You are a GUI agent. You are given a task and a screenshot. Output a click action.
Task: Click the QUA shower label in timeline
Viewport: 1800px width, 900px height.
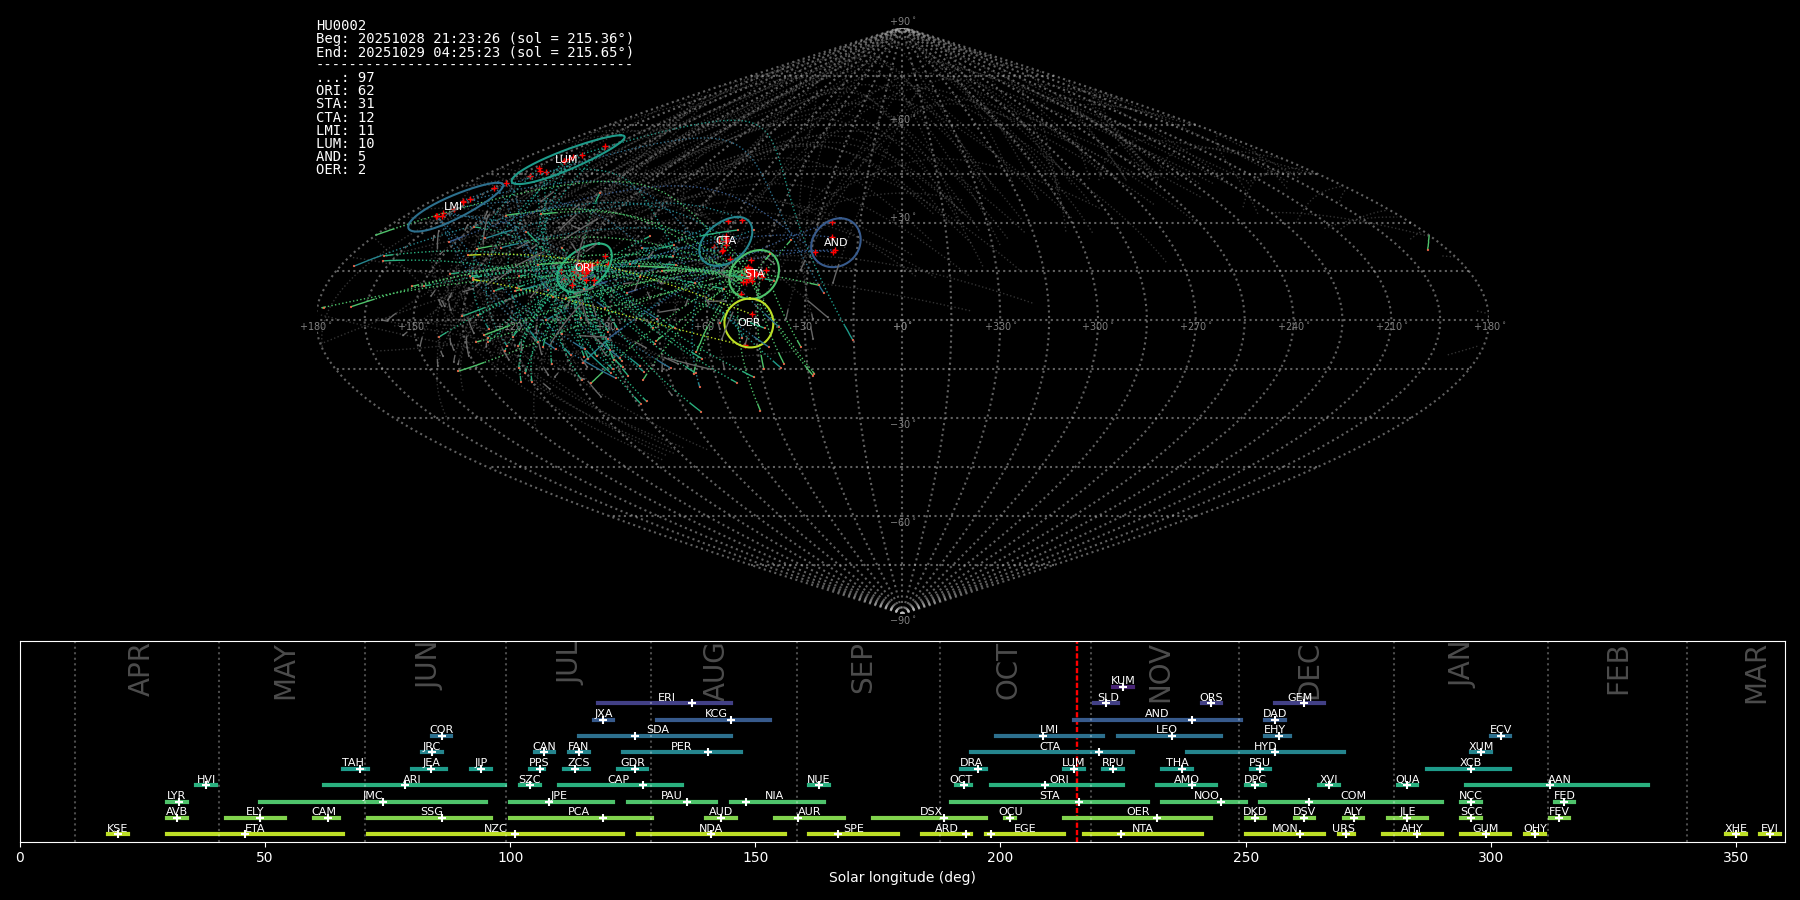[x=1408, y=780]
